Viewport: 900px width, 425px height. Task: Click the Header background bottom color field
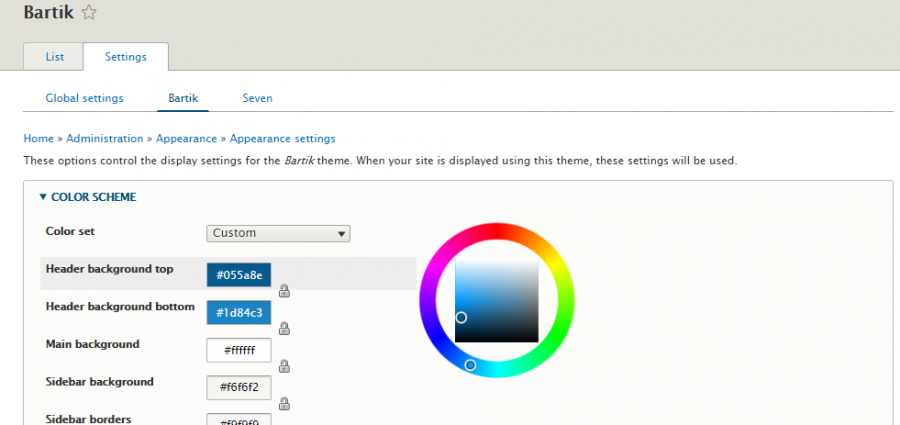[239, 313]
